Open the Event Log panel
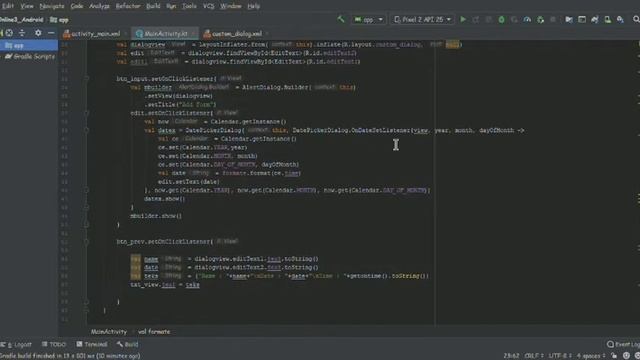 tap(623, 344)
